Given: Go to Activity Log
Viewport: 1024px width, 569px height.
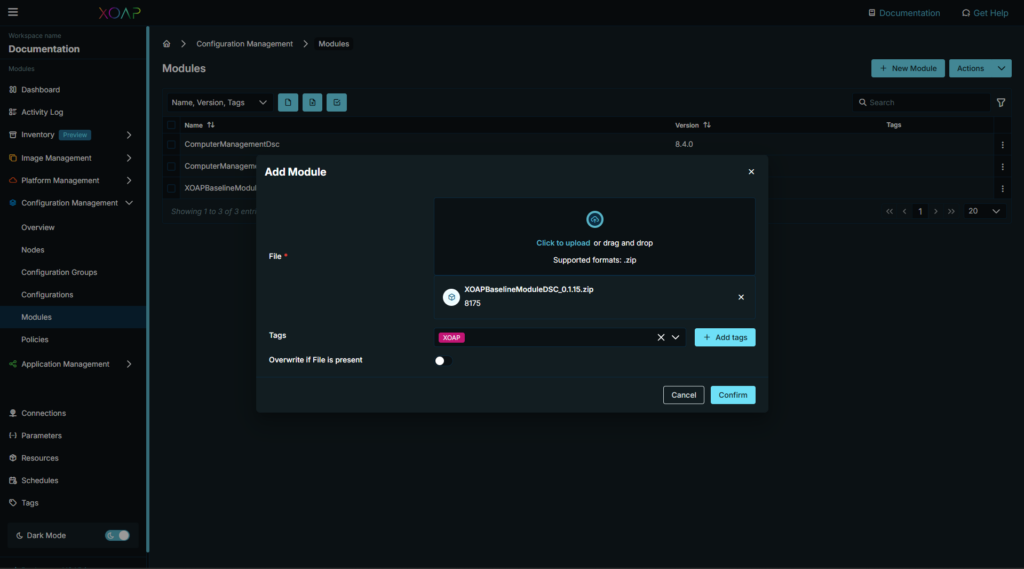Looking at the screenshot, I should click(42, 112).
